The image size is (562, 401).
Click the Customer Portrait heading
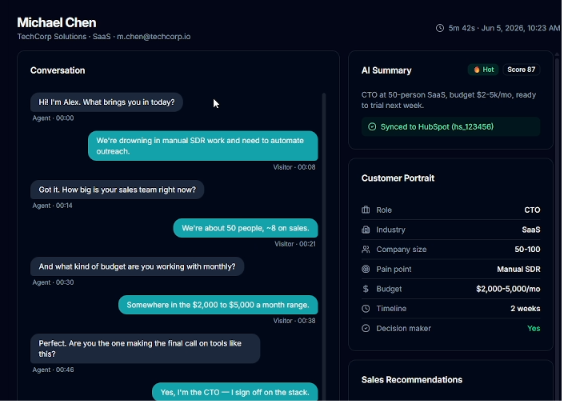(398, 178)
